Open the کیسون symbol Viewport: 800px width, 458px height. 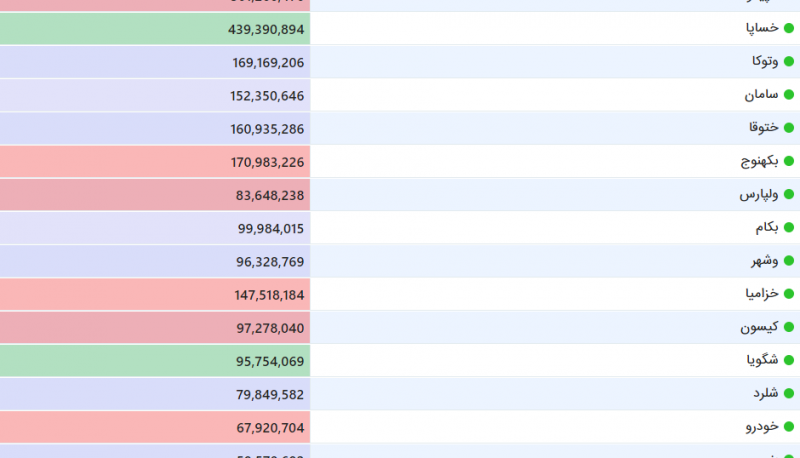(760, 327)
